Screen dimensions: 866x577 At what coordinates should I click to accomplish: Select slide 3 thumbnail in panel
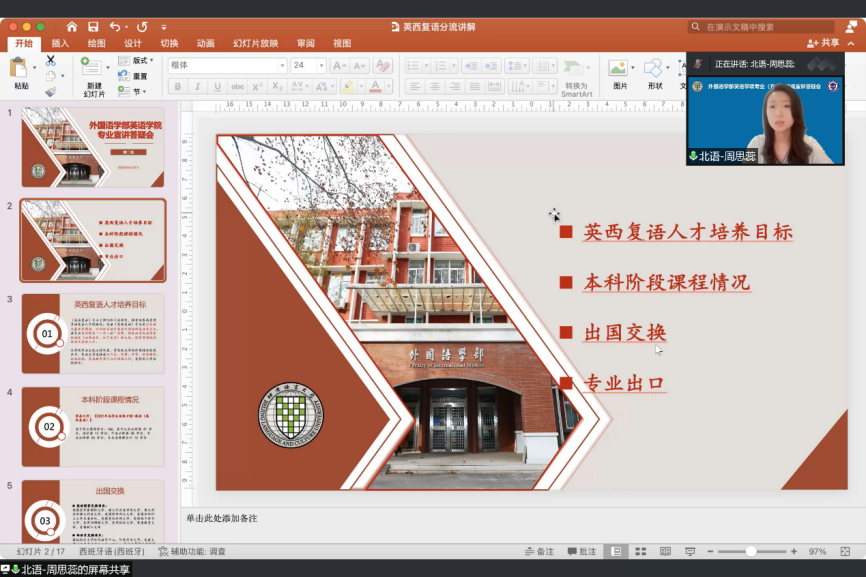pos(92,334)
